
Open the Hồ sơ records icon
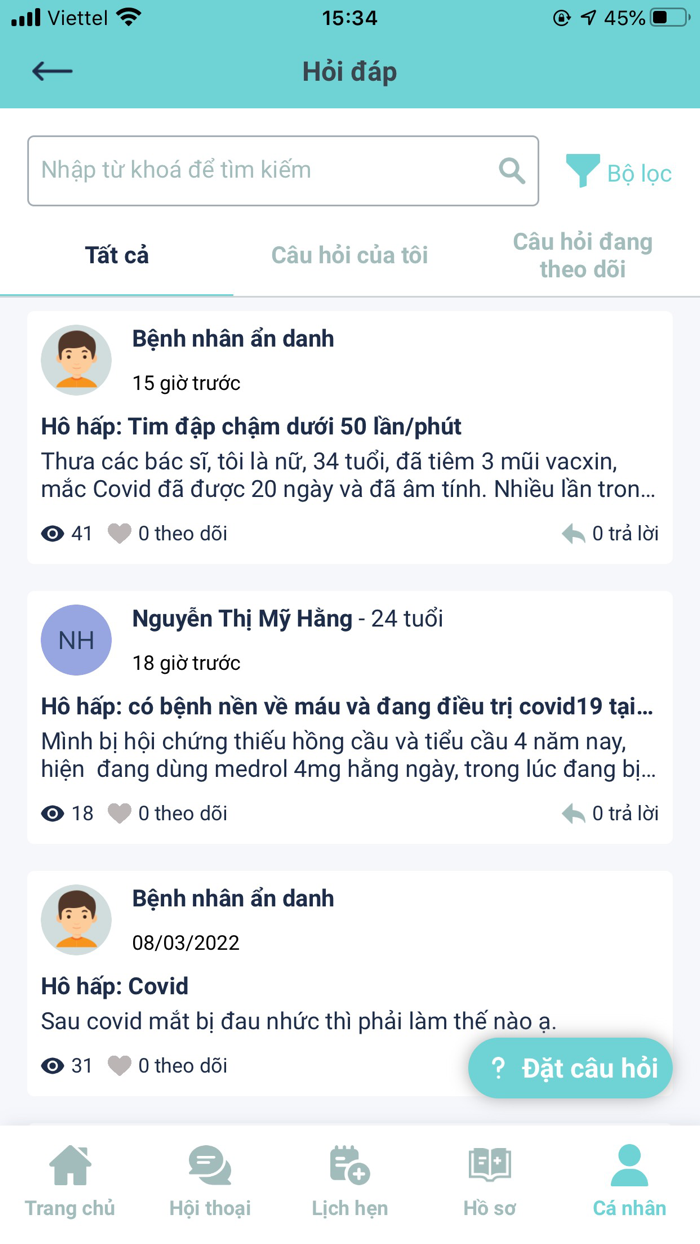[x=489, y=1165]
